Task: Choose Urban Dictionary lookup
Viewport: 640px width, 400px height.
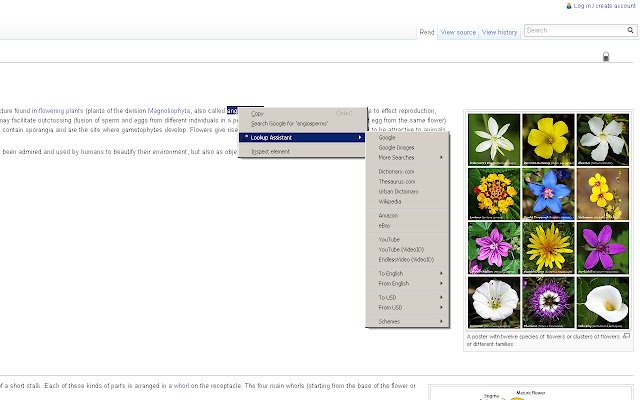Action: 407,191
